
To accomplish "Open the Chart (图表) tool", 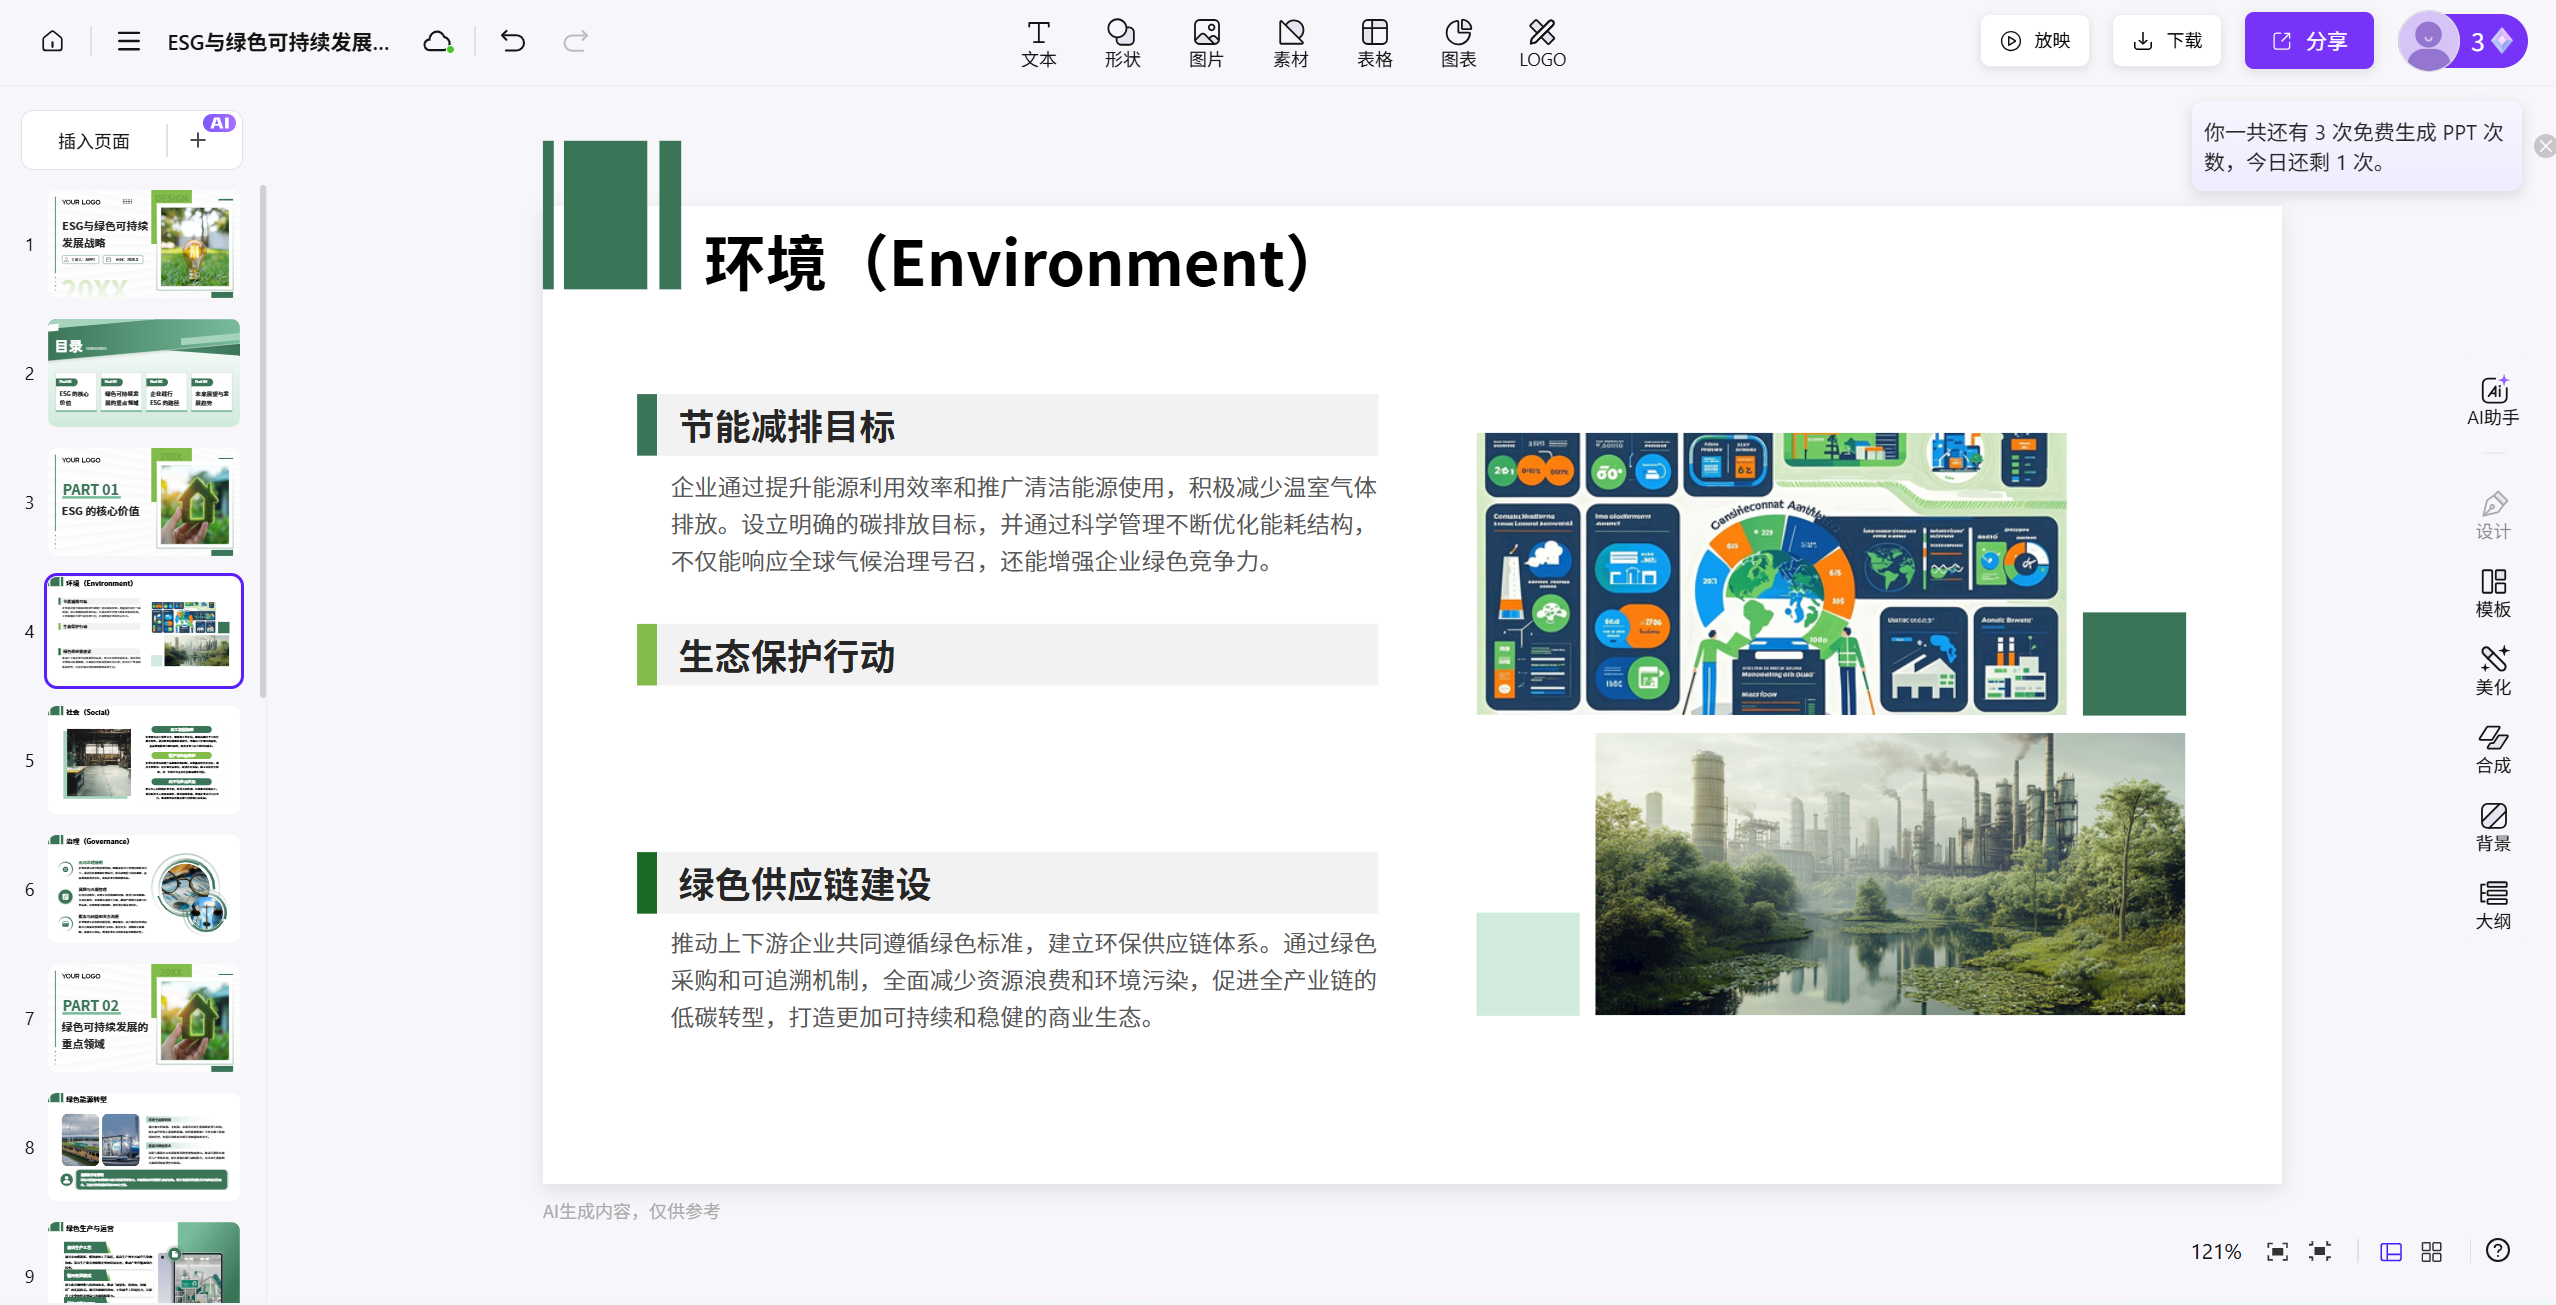I will click(x=1458, y=43).
